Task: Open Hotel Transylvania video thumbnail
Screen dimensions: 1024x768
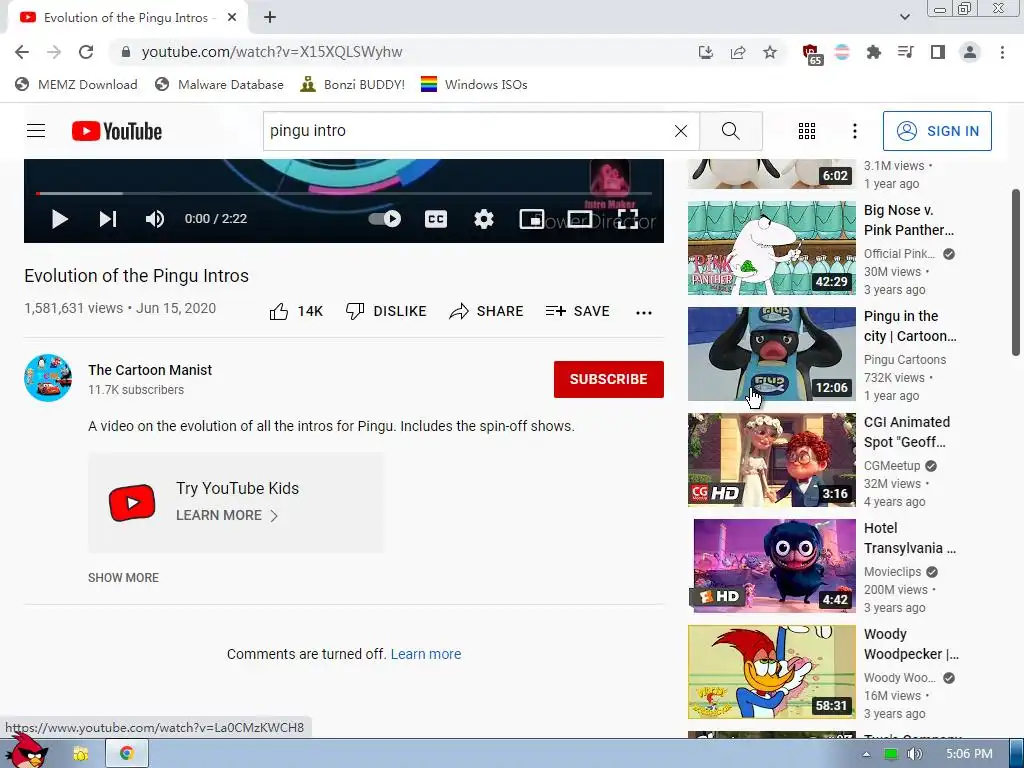Action: tap(772, 566)
